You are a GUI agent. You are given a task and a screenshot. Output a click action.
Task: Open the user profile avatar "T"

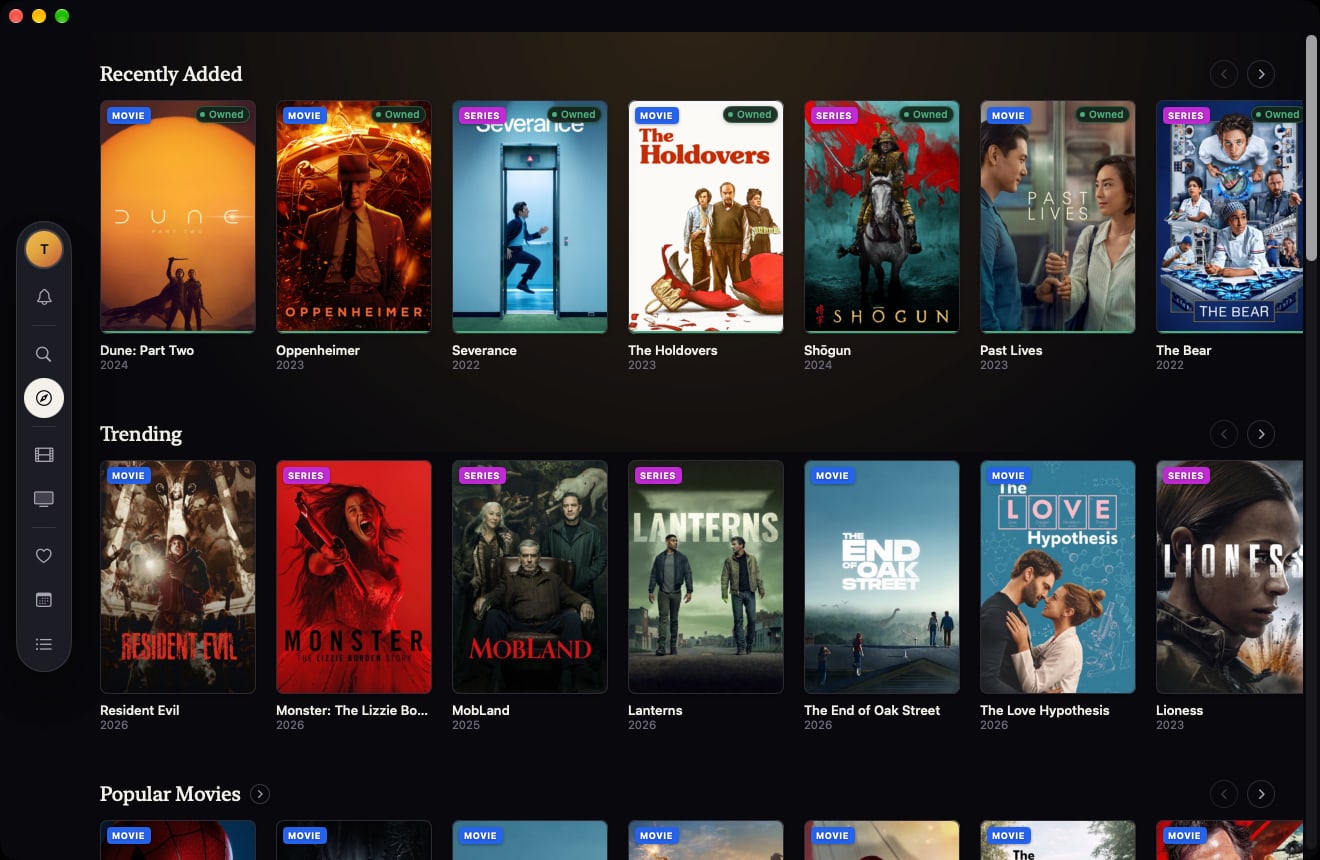[x=44, y=249]
